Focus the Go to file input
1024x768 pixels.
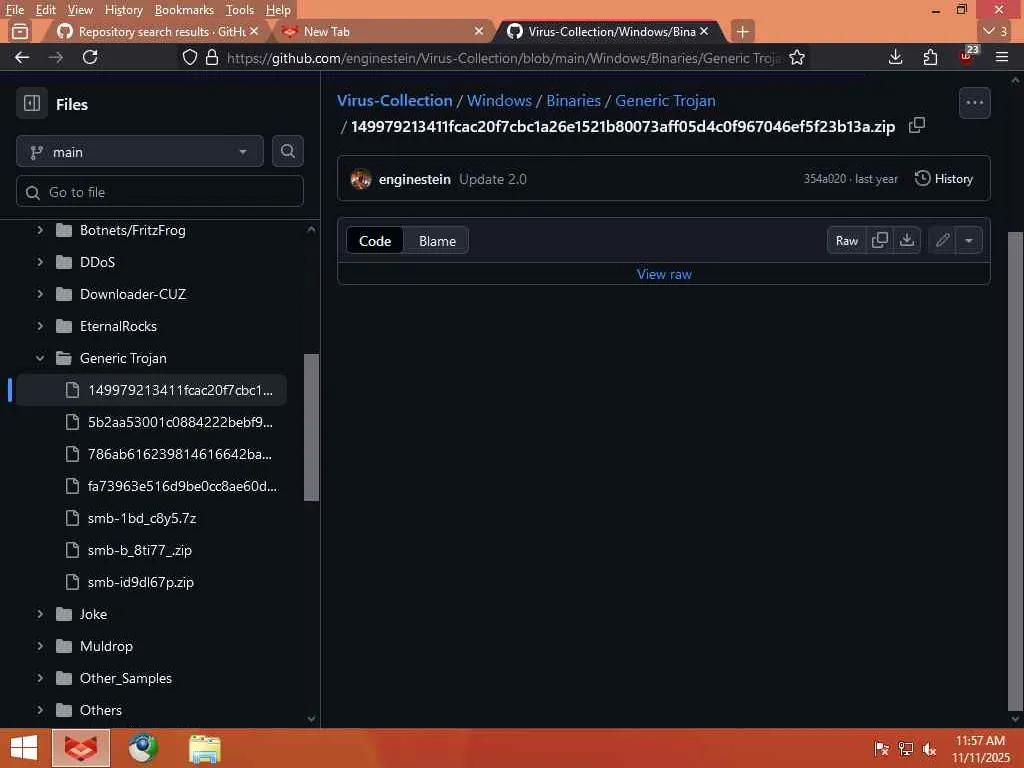pos(159,192)
